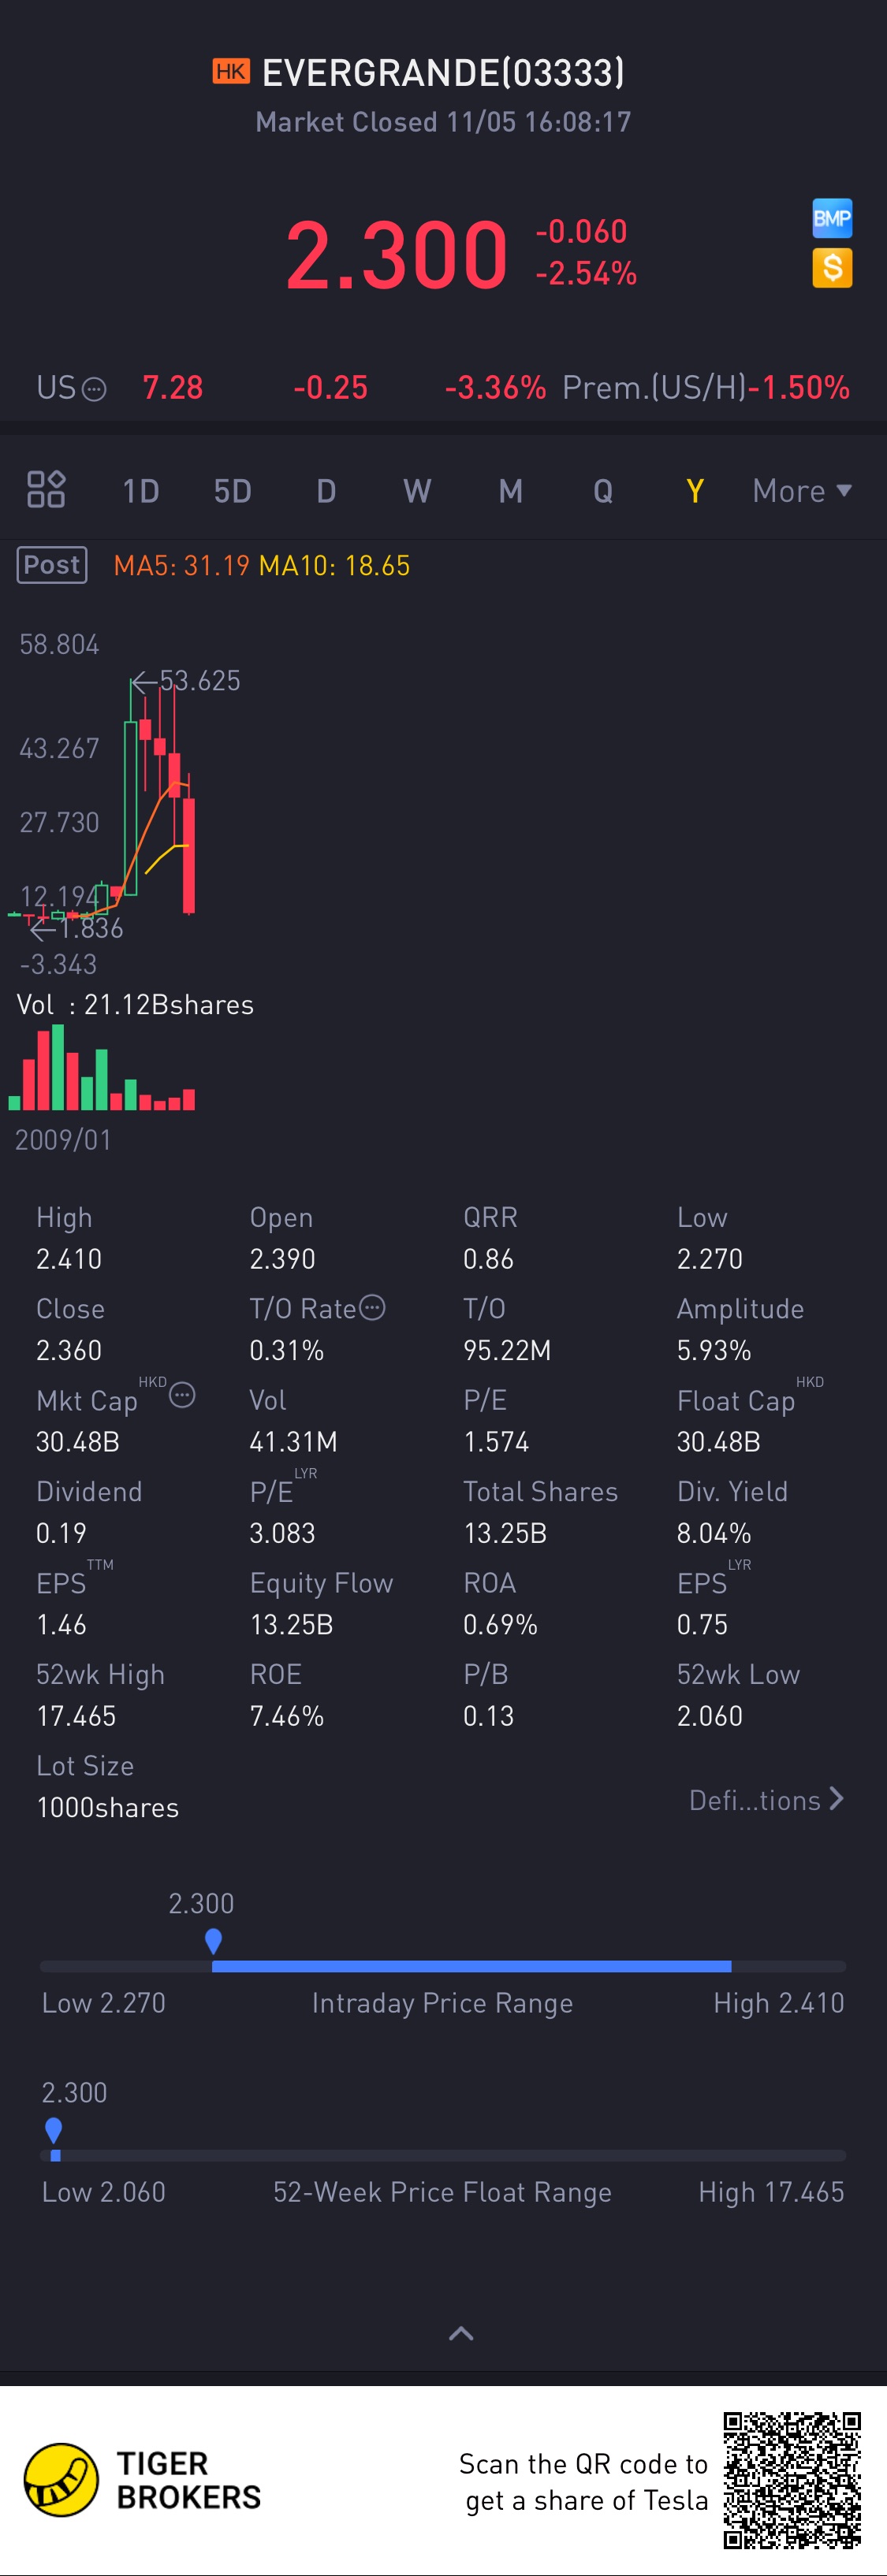
Task: Tap the blue BMP quote icon
Action: (x=831, y=219)
